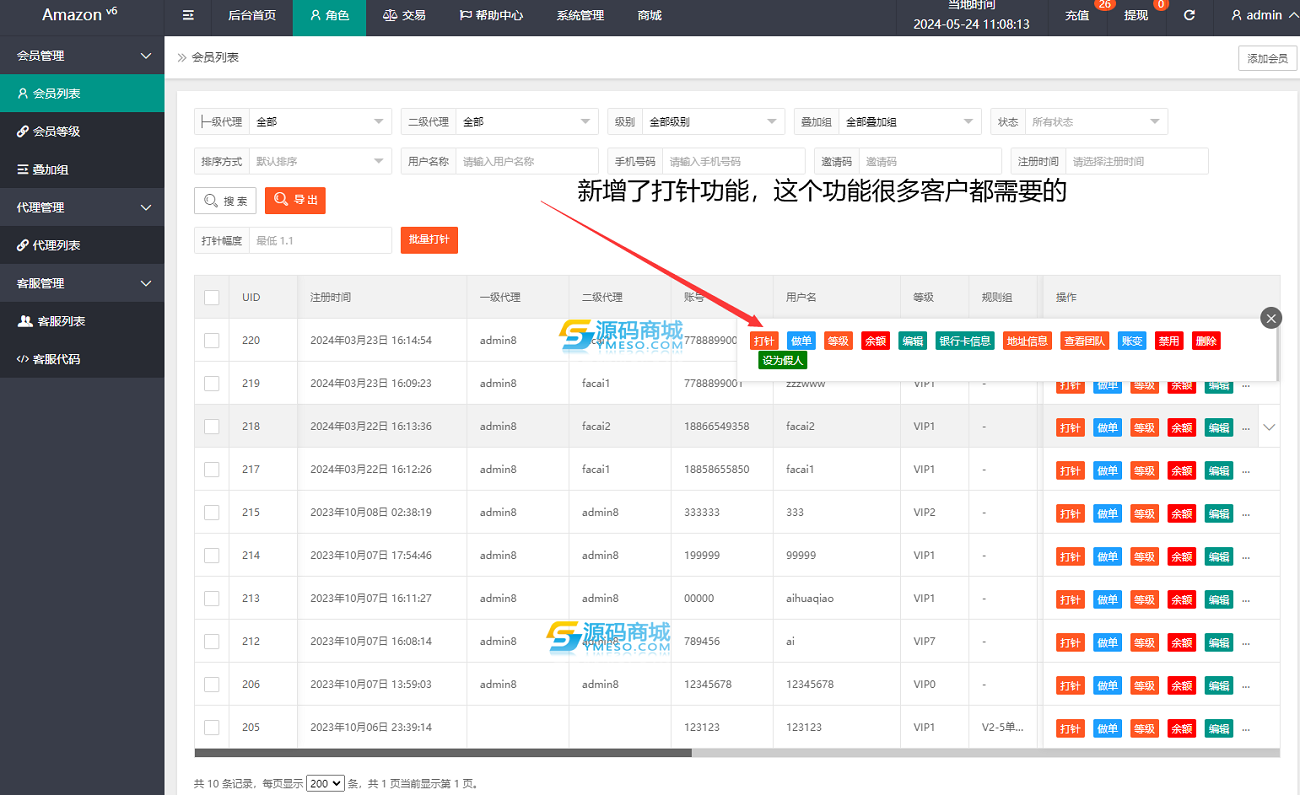Viewport: 1300px width, 795px height.
Task: Click the 会员列表 sidebar item
Action: coord(82,93)
